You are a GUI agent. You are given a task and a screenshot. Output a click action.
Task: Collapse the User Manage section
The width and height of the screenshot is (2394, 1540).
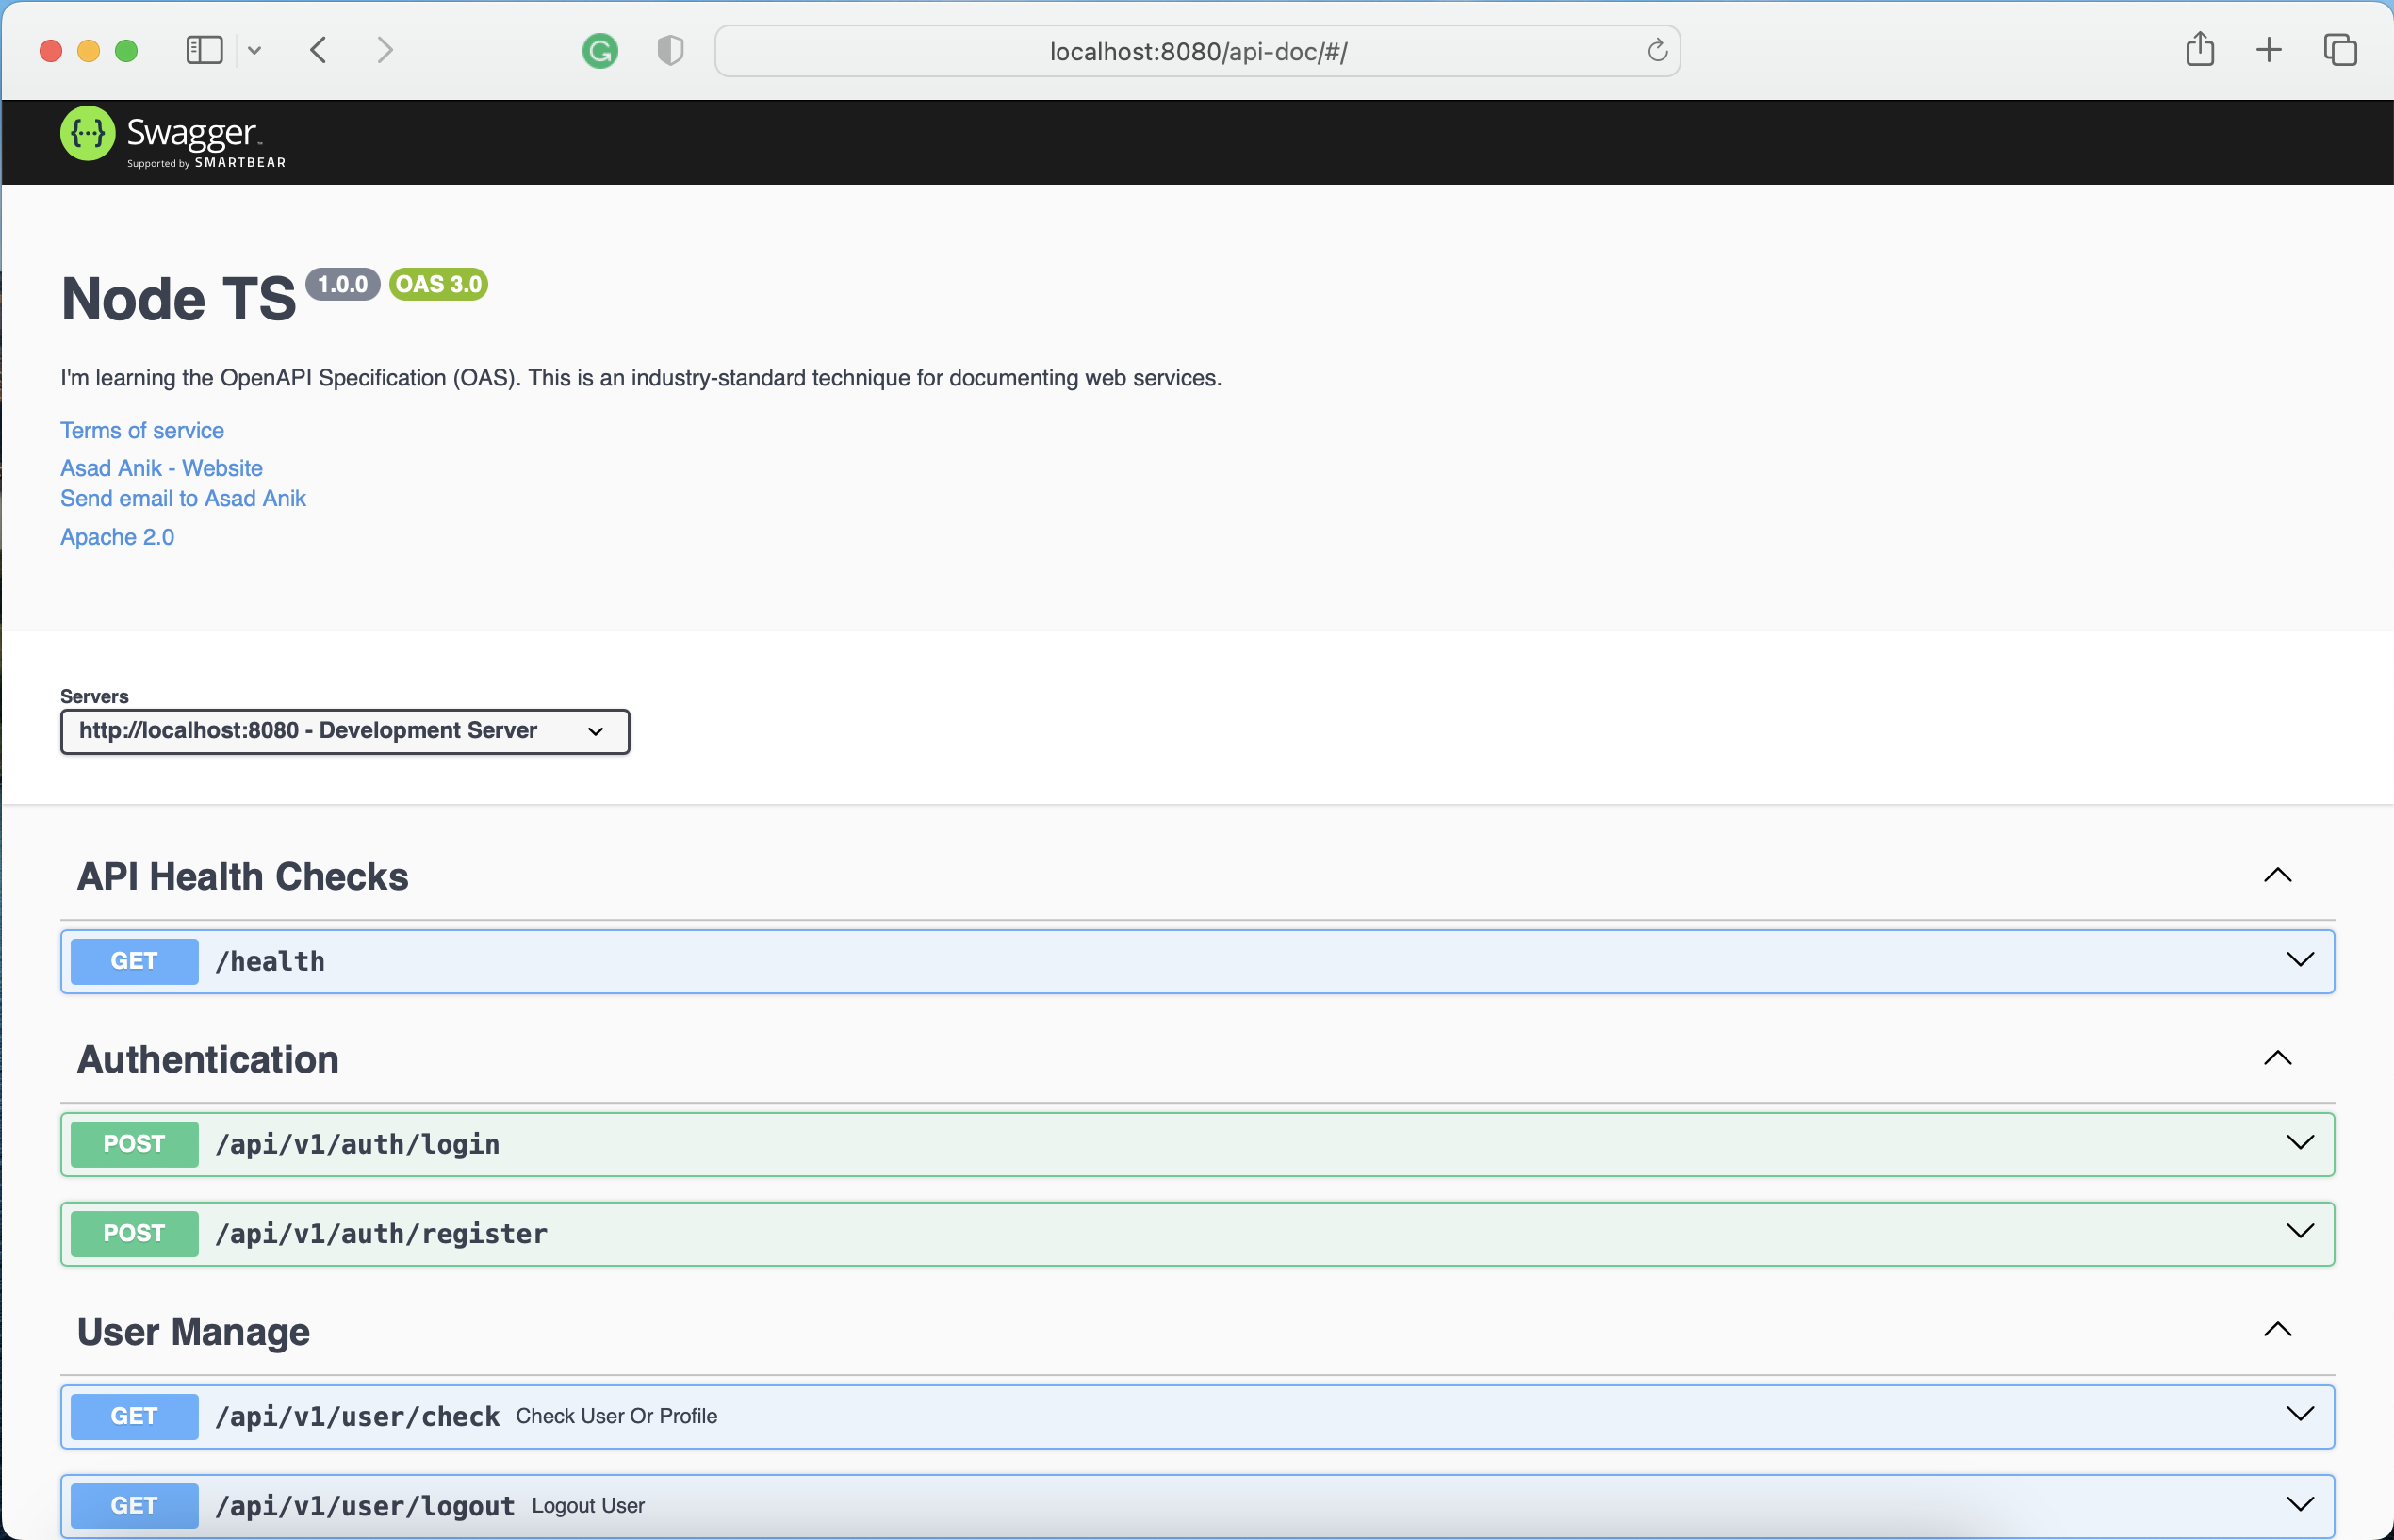click(x=2277, y=1330)
